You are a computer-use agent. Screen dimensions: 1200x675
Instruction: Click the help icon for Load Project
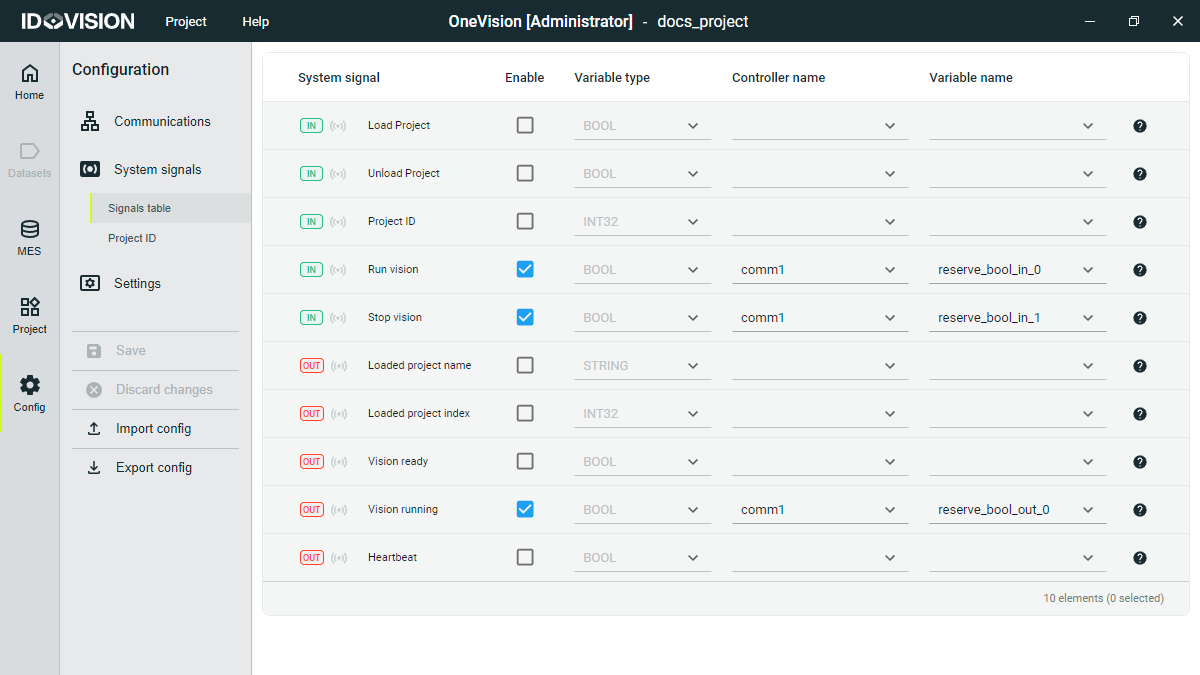point(1139,126)
